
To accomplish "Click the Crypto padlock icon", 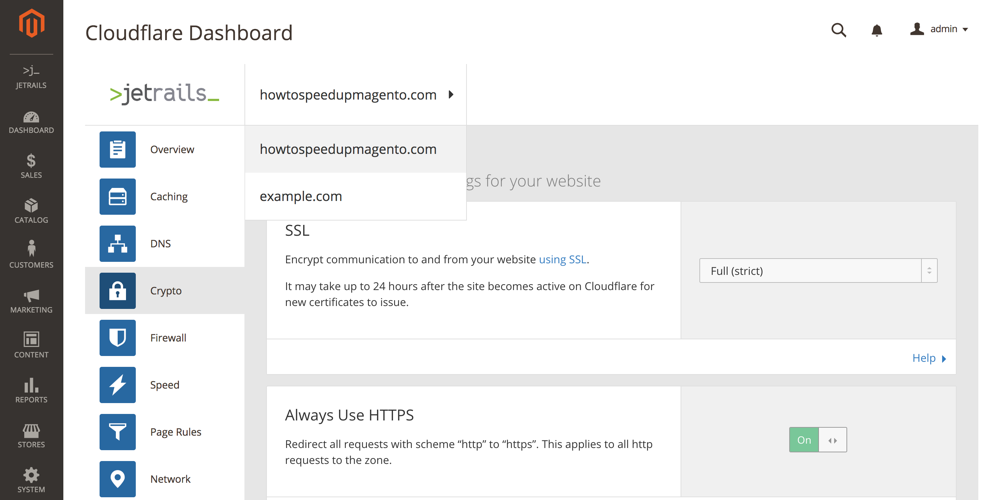I will [117, 291].
